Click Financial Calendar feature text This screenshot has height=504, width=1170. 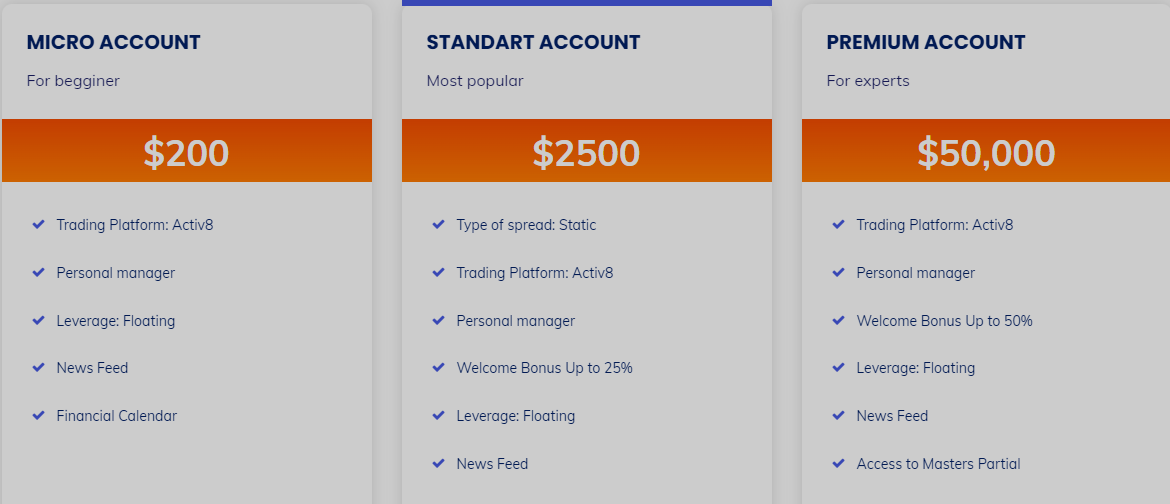pyautogui.click(x=116, y=416)
